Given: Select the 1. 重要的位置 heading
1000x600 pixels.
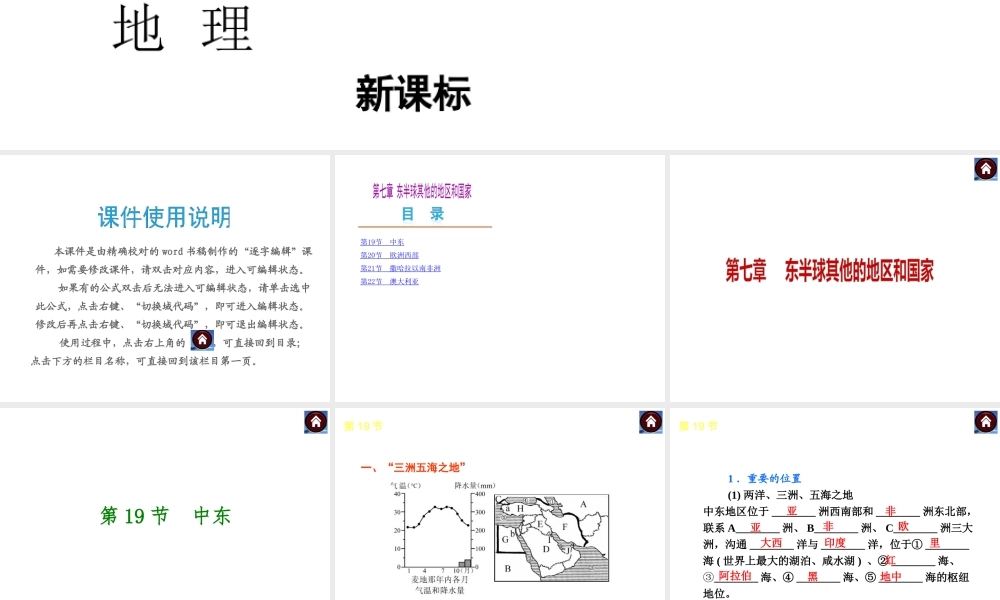Looking at the screenshot, I should click(764, 478).
